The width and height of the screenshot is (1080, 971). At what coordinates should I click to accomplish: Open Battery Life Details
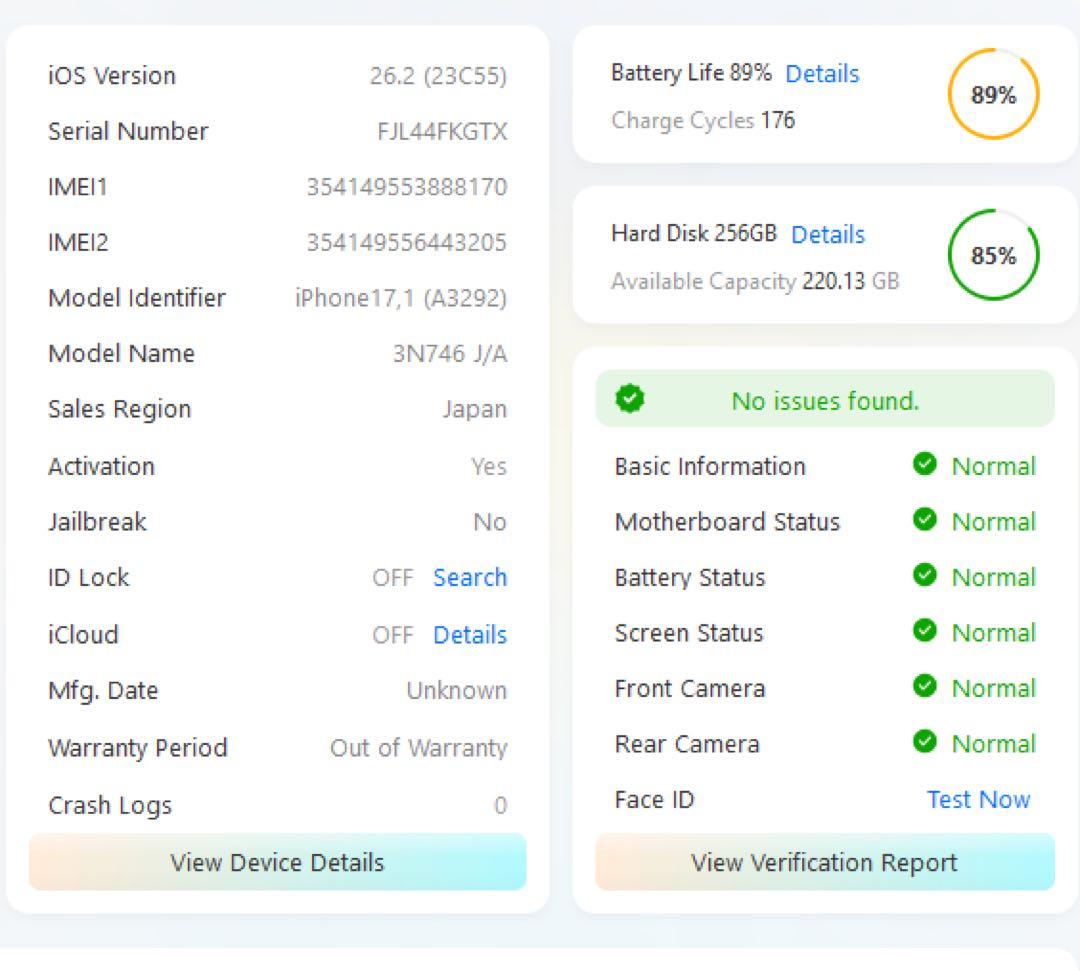pyautogui.click(x=822, y=73)
